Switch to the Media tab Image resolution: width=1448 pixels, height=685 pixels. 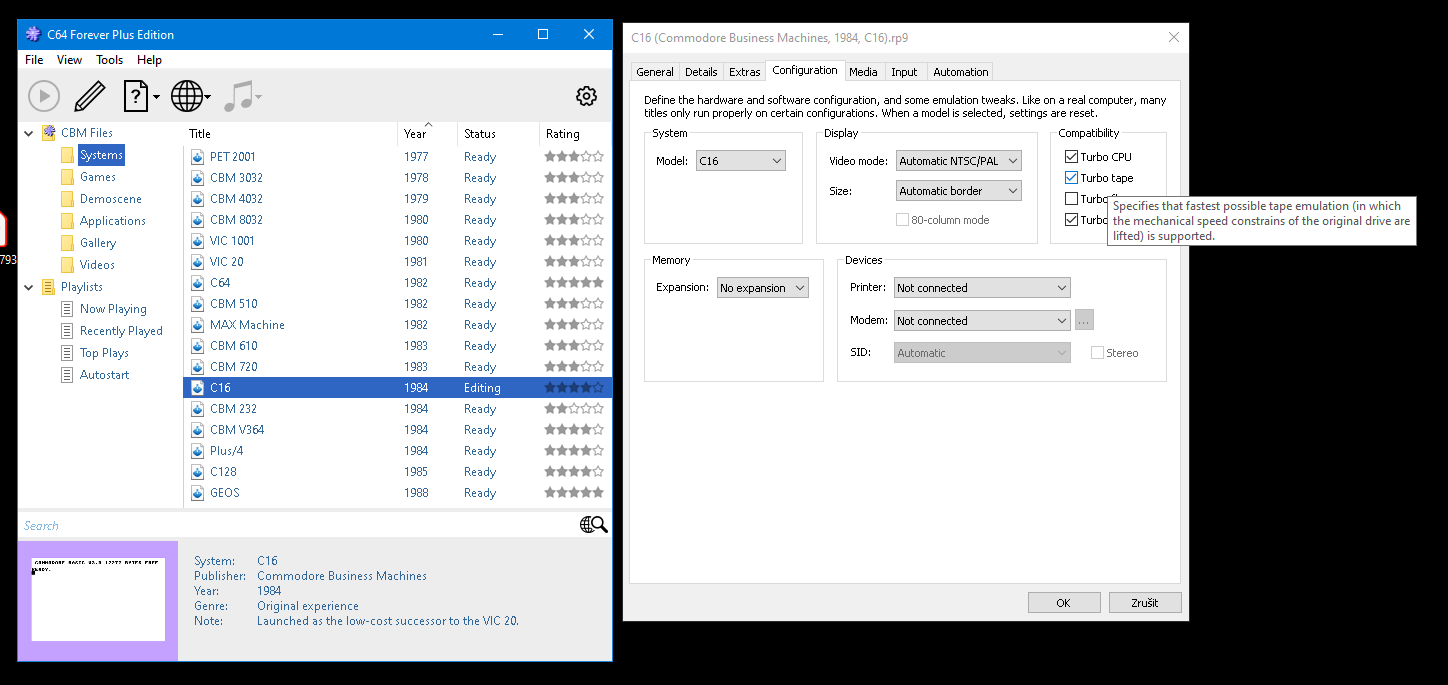click(x=863, y=72)
